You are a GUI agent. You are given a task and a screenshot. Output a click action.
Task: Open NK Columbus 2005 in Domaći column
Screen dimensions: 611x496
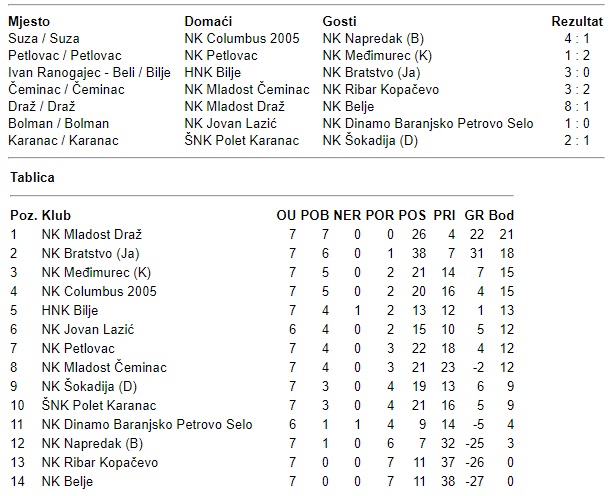tap(241, 38)
